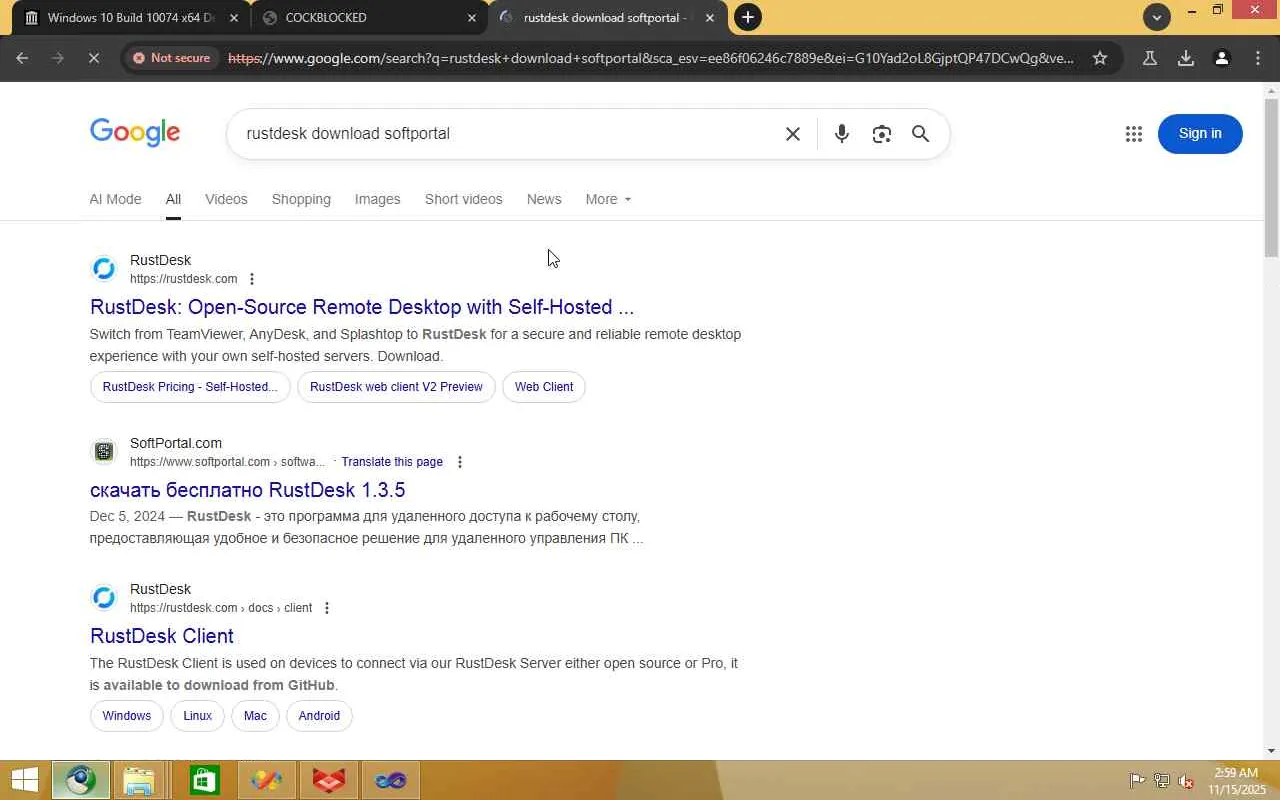Open the RustDesk 1.3.5 SoftPortal result
The width and height of the screenshot is (1280, 800).
(x=247, y=490)
